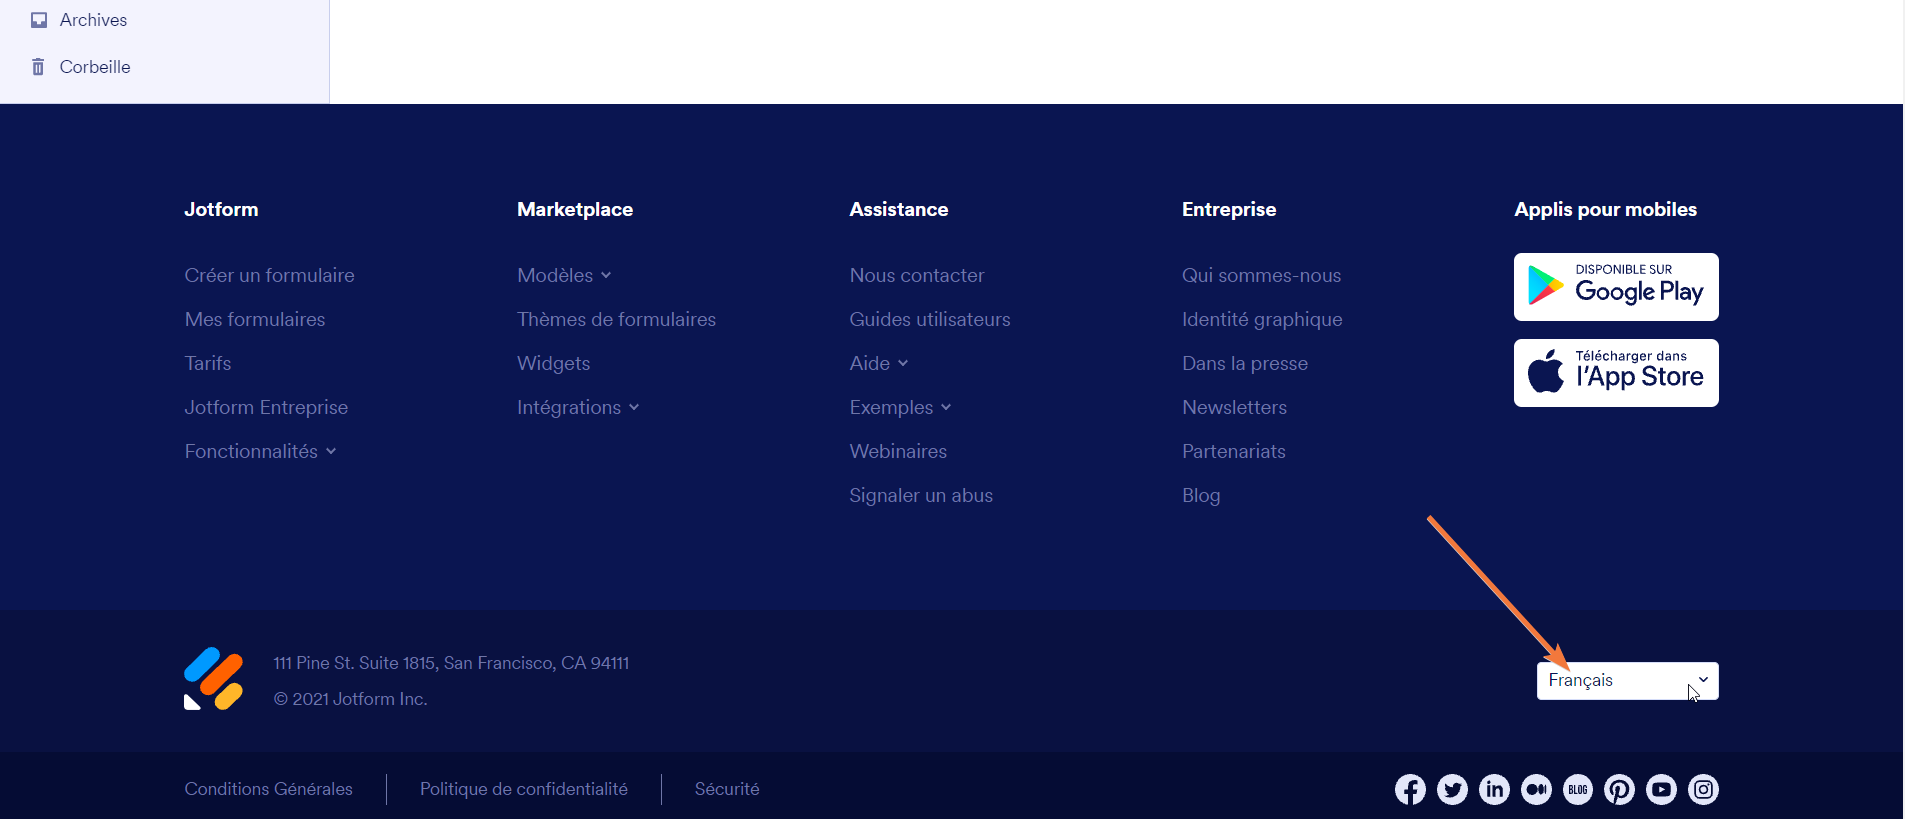Expand the Aide submenu

(878, 364)
